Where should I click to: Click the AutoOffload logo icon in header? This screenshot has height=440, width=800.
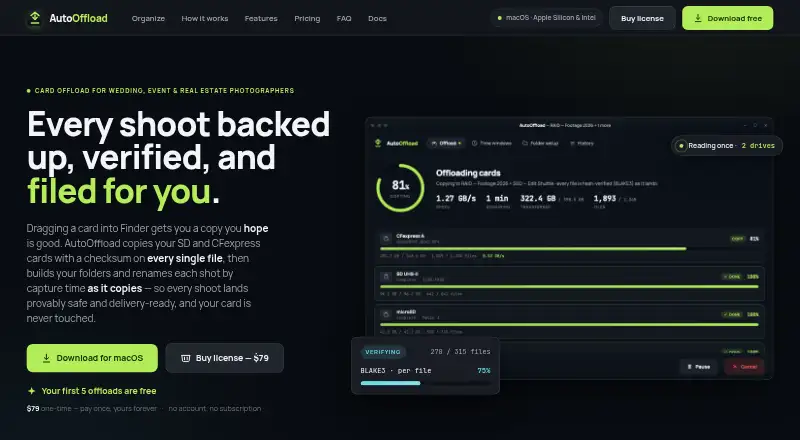[x=35, y=18]
